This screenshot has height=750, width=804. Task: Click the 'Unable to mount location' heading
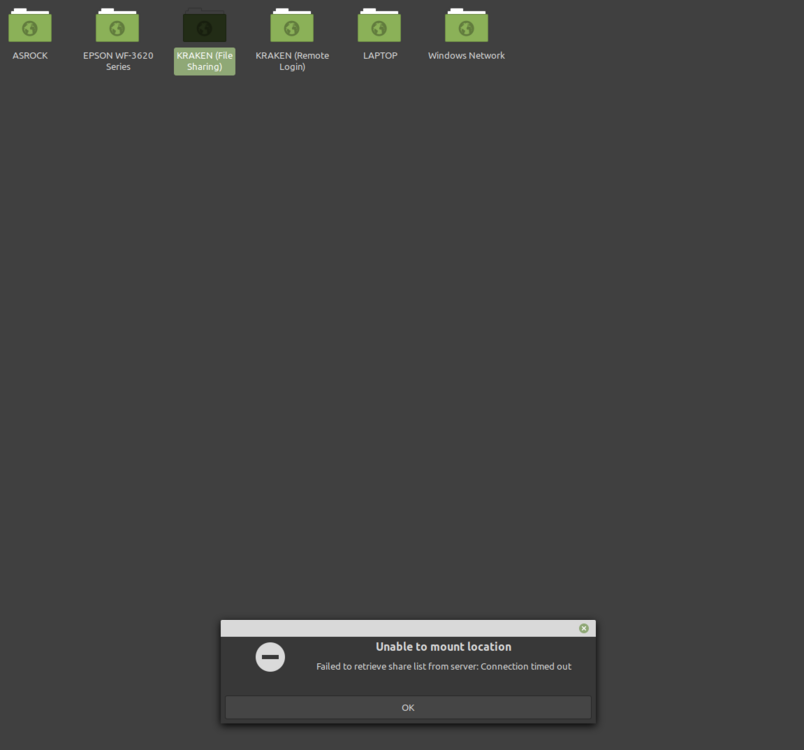pos(444,646)
